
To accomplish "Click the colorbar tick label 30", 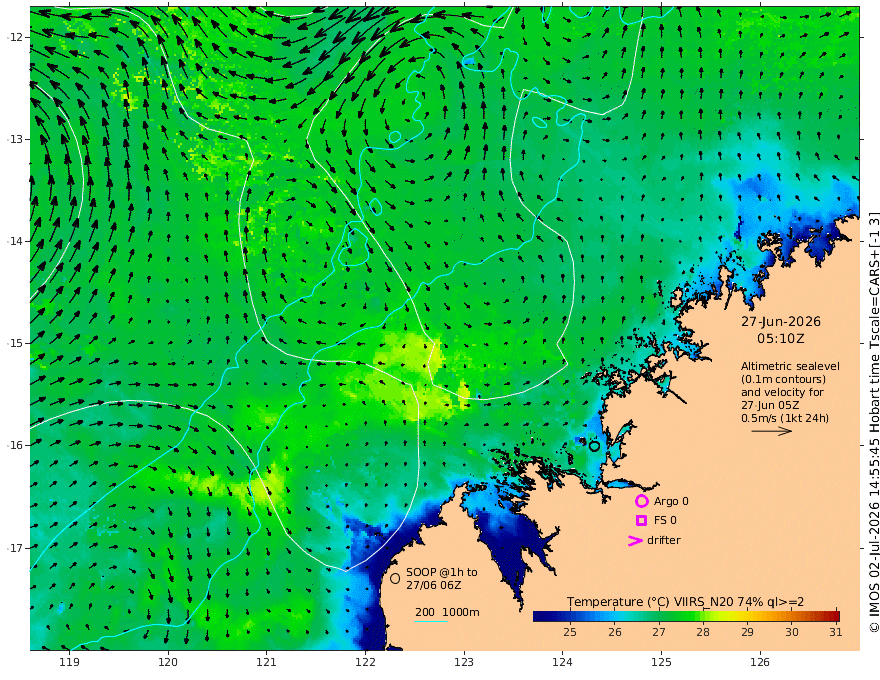I will [791, 632].
